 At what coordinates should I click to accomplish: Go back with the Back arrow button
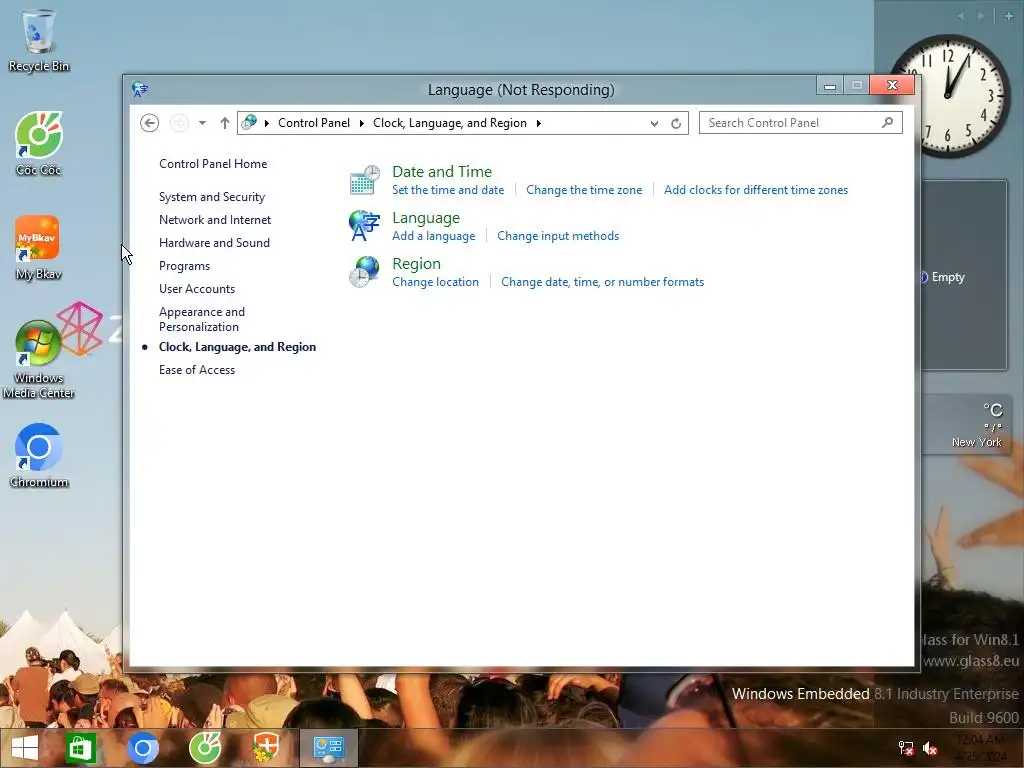150,123
